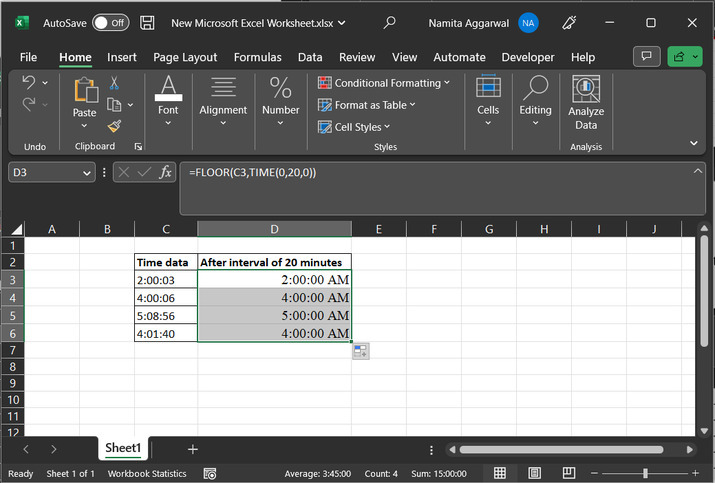Add a new sheet with plus button
The image size is (715, 483).
click(x=193, y=449)
